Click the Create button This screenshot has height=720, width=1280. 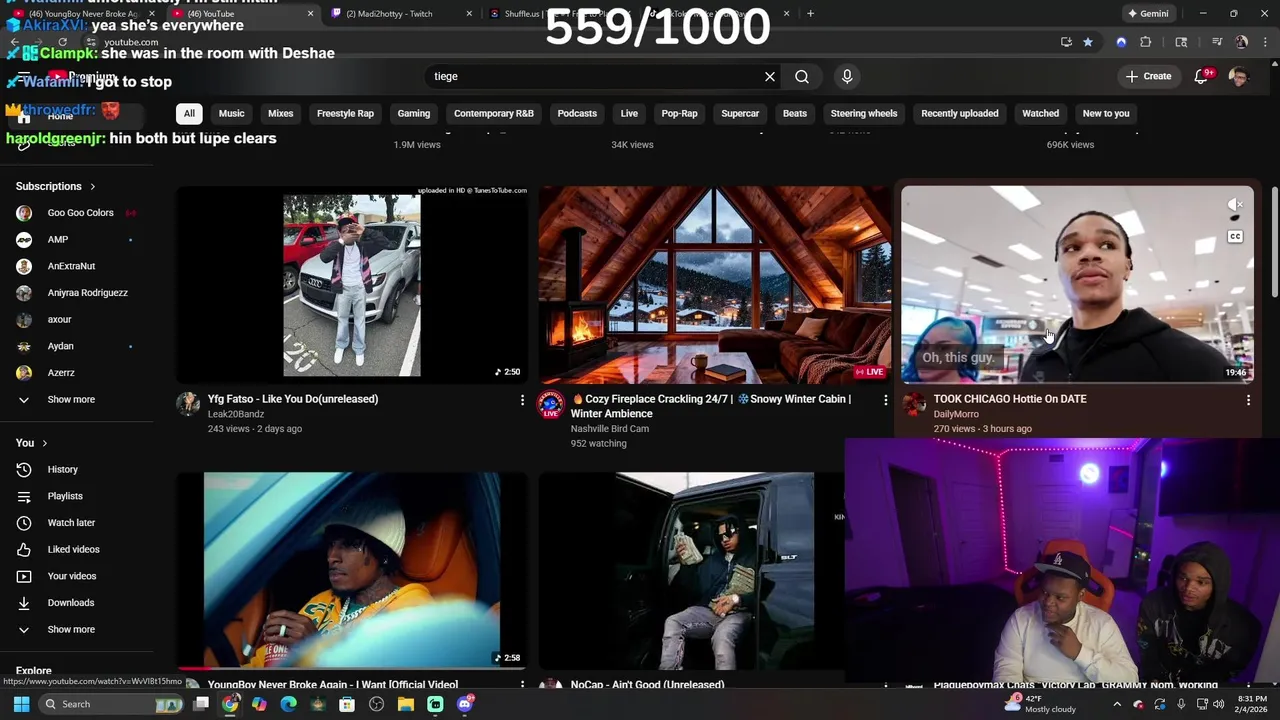pyautogui.click(x=1147, y=76)
